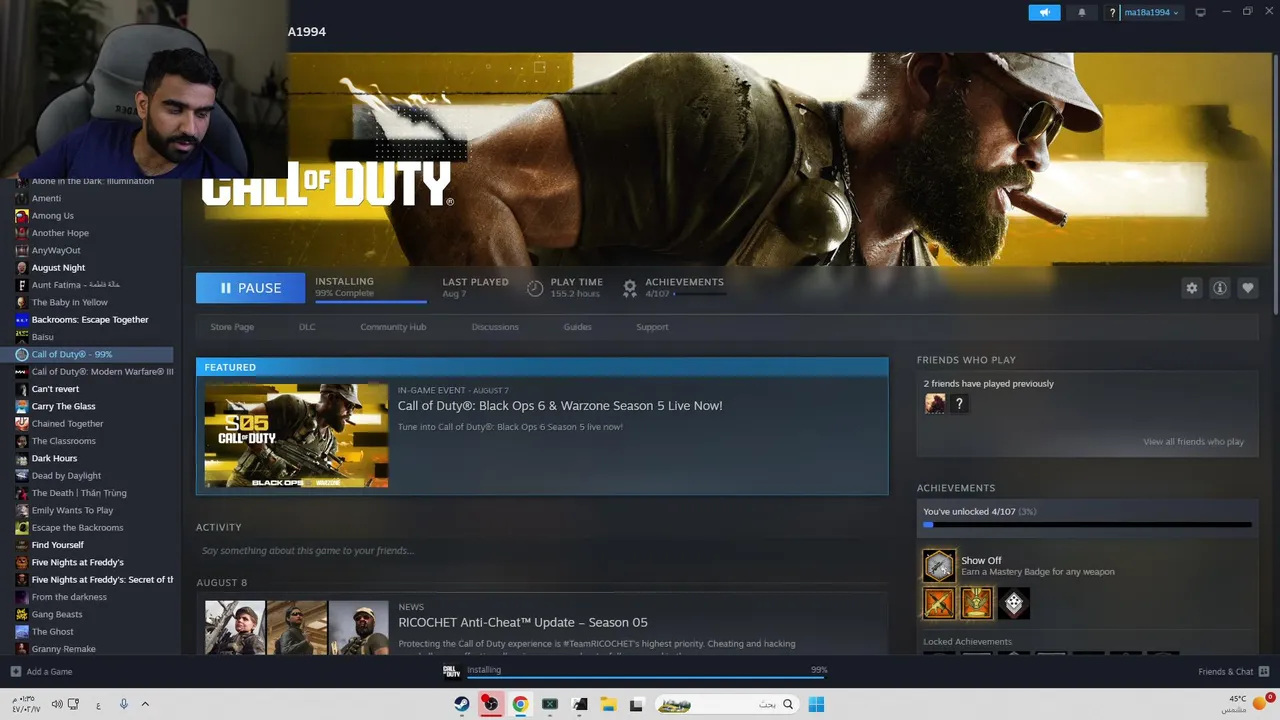Open the Support tab
1280x720 pixels.
click(652, 327)
